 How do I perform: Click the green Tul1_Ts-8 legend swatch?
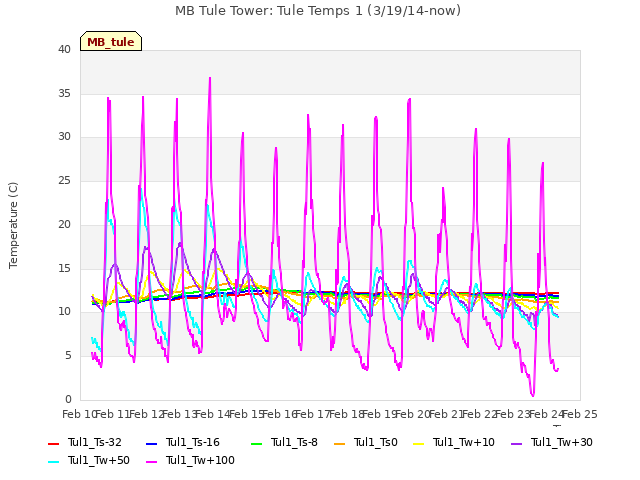point(256,443)
